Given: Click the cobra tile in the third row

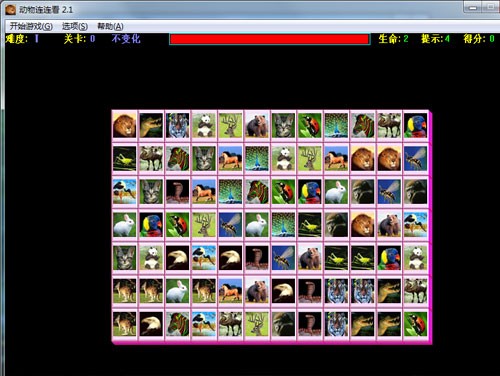Looking at the screenshot, I should (x=177, y=191).
